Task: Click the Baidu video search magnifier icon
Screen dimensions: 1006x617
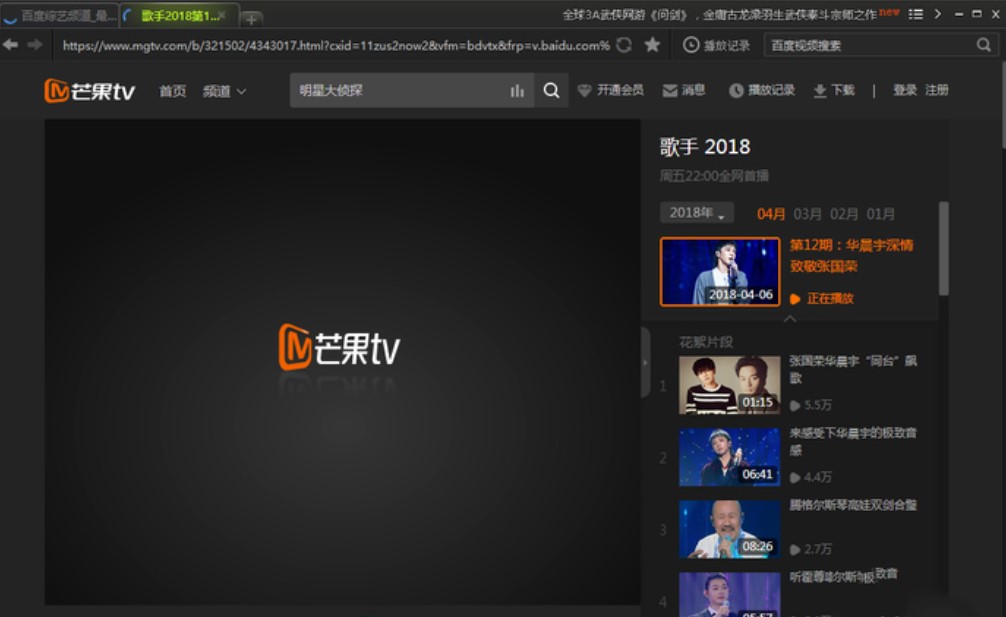Action: [984, 45]
